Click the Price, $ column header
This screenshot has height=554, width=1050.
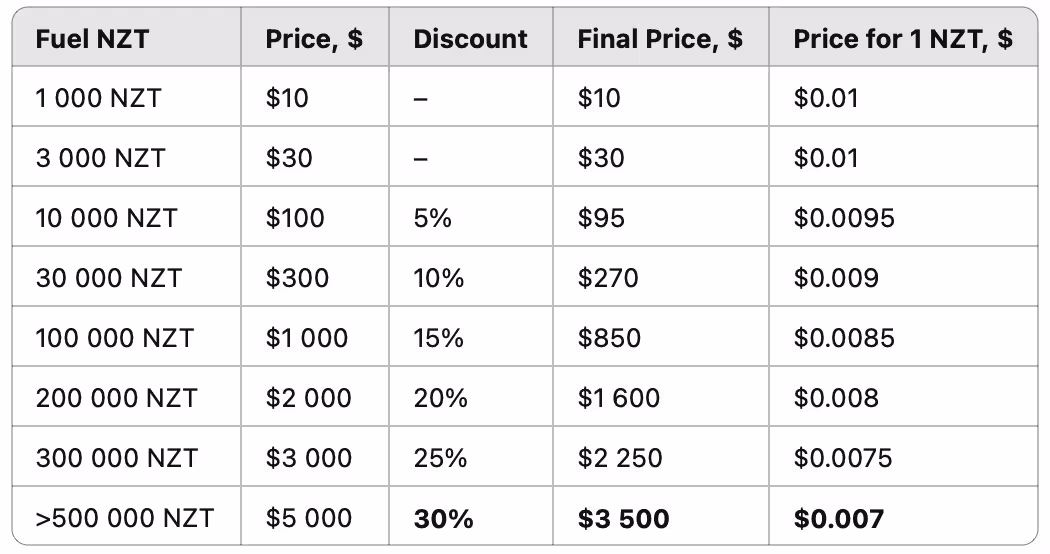314,39
